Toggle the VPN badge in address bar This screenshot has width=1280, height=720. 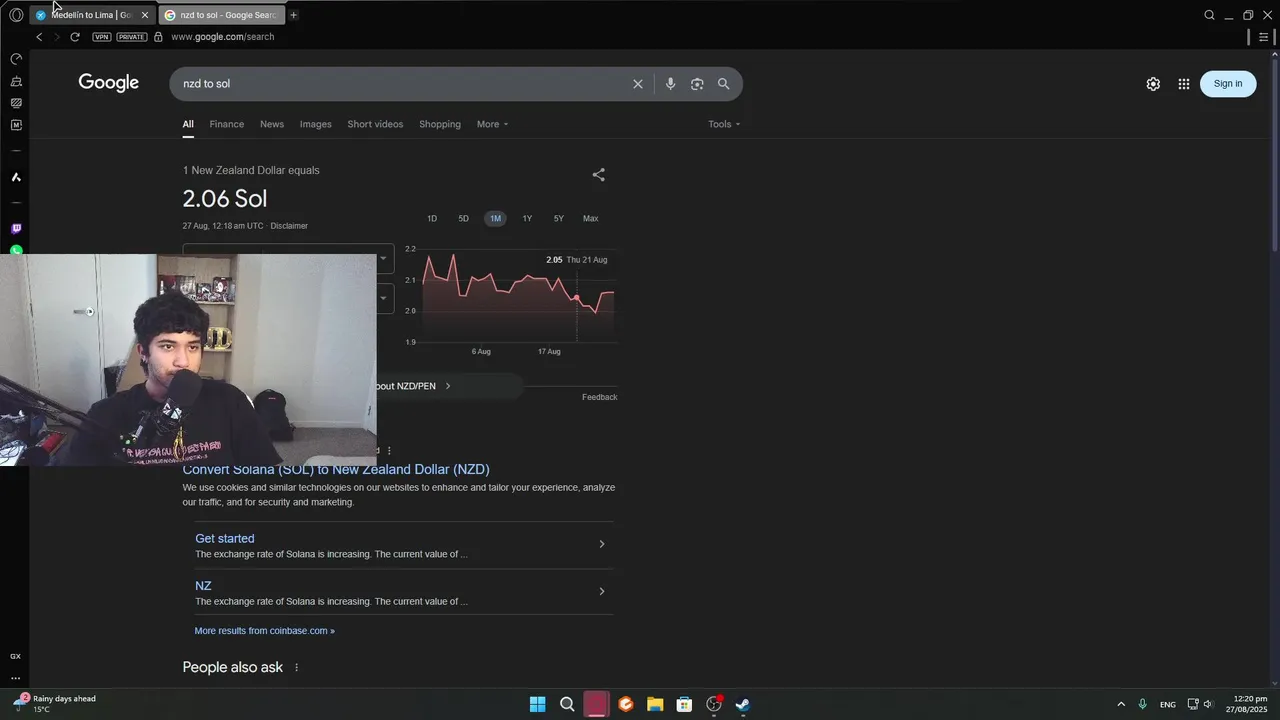[102, 37]
